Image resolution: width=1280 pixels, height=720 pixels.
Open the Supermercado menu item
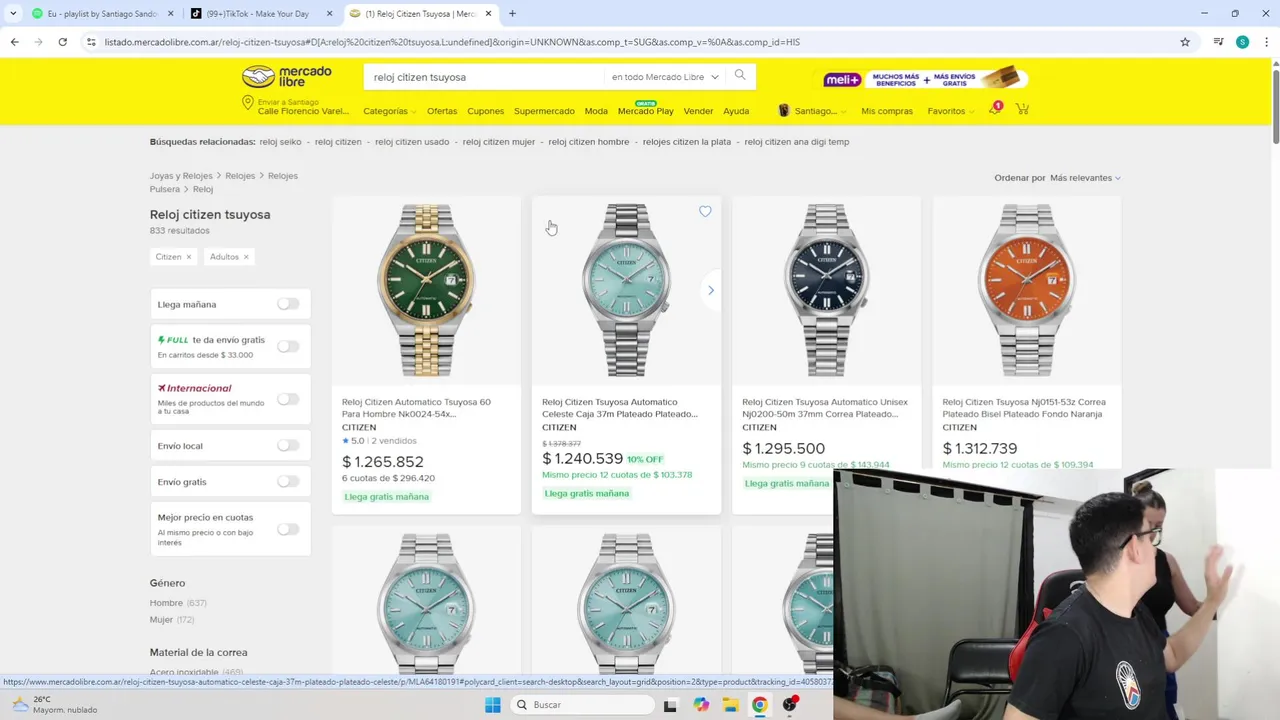(x=544, y=111)
